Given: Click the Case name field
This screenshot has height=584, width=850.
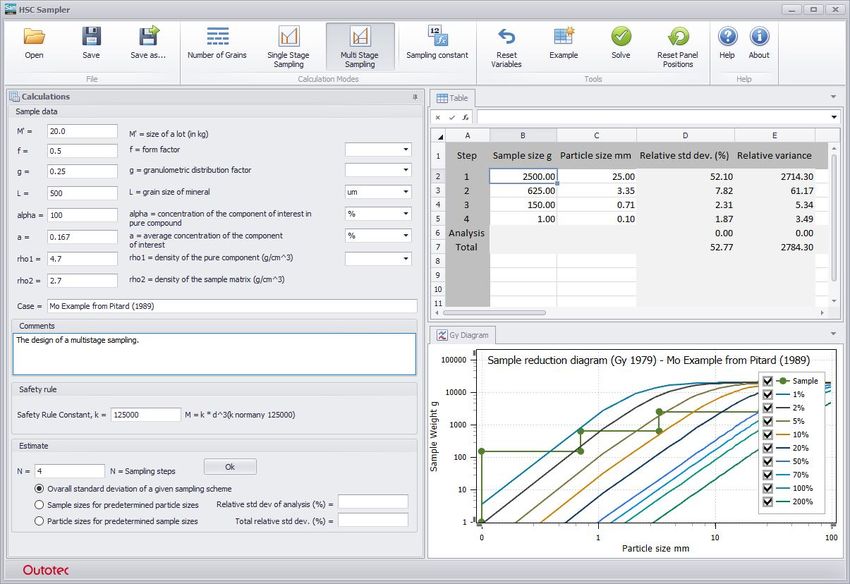Looking at the screenshot, I should coord(232,306).
